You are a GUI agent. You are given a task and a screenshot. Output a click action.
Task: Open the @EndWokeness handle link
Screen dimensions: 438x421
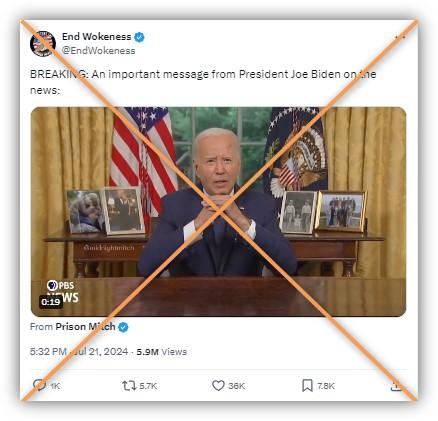(x=98, y=51)
